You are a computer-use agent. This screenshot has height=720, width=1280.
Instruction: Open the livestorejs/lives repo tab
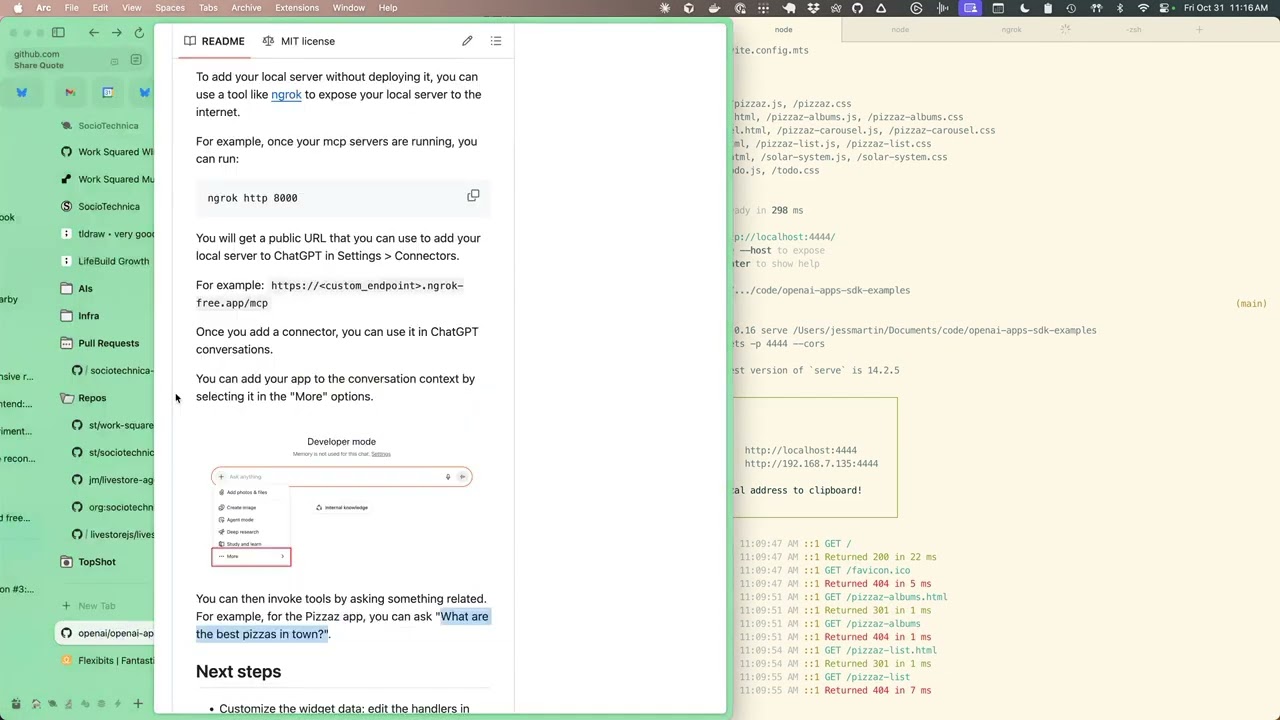[114, 534]
